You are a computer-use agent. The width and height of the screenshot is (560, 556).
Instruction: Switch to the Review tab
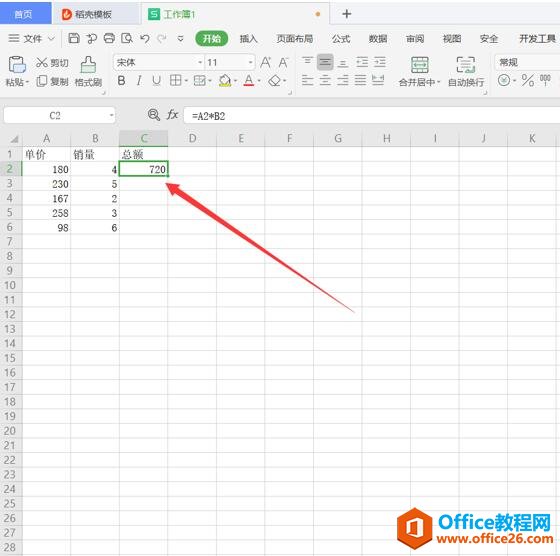coord(415,38)
